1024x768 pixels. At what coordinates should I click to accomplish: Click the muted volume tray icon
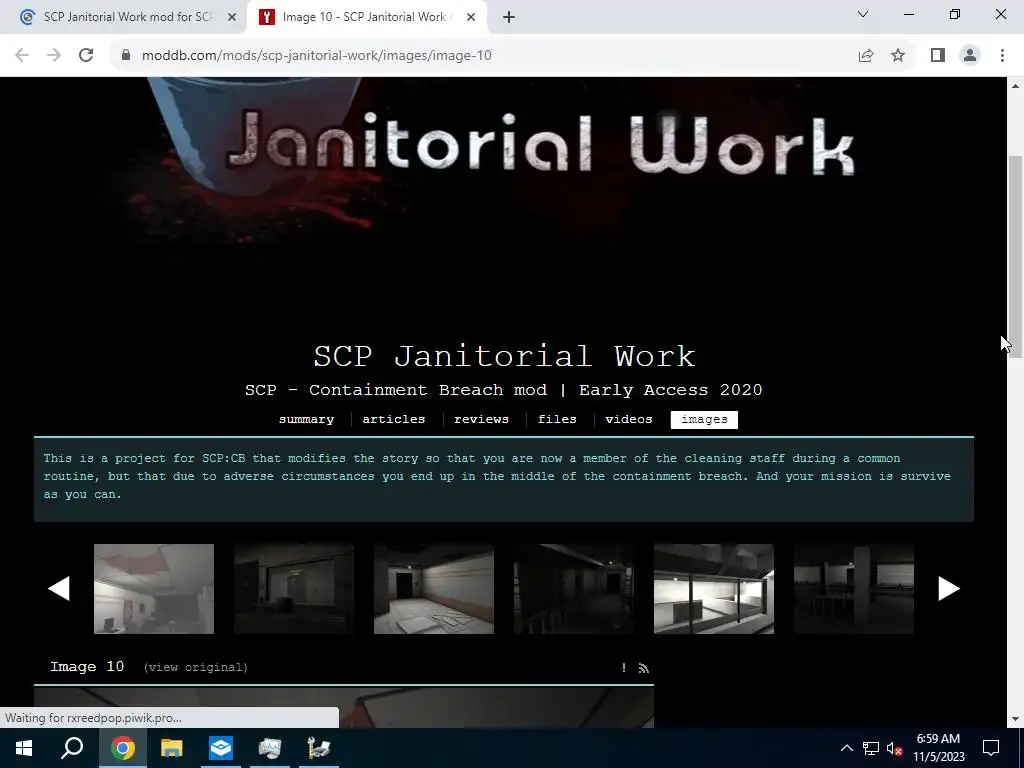(x=895, y=748)
